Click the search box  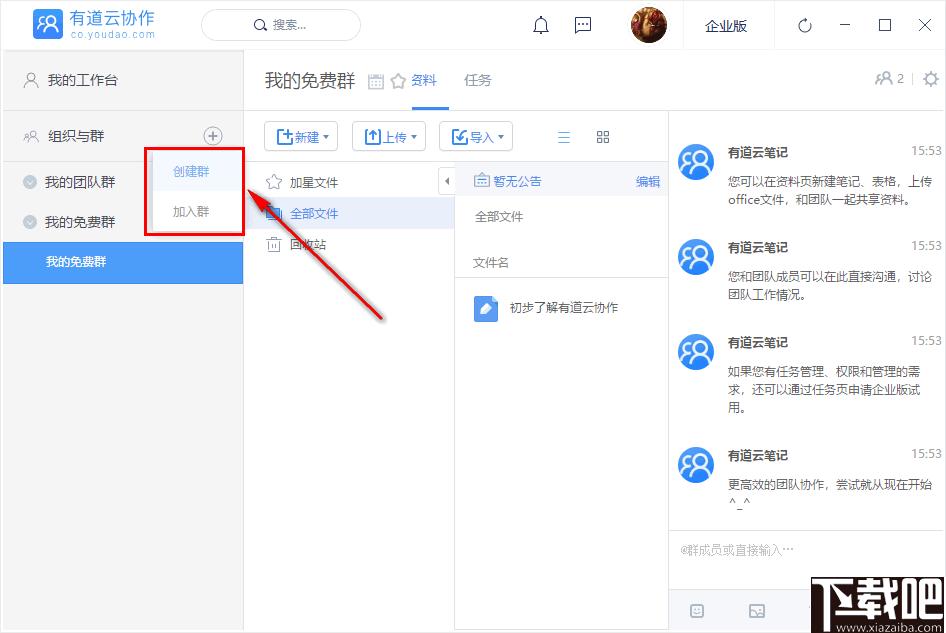point(281,25)
